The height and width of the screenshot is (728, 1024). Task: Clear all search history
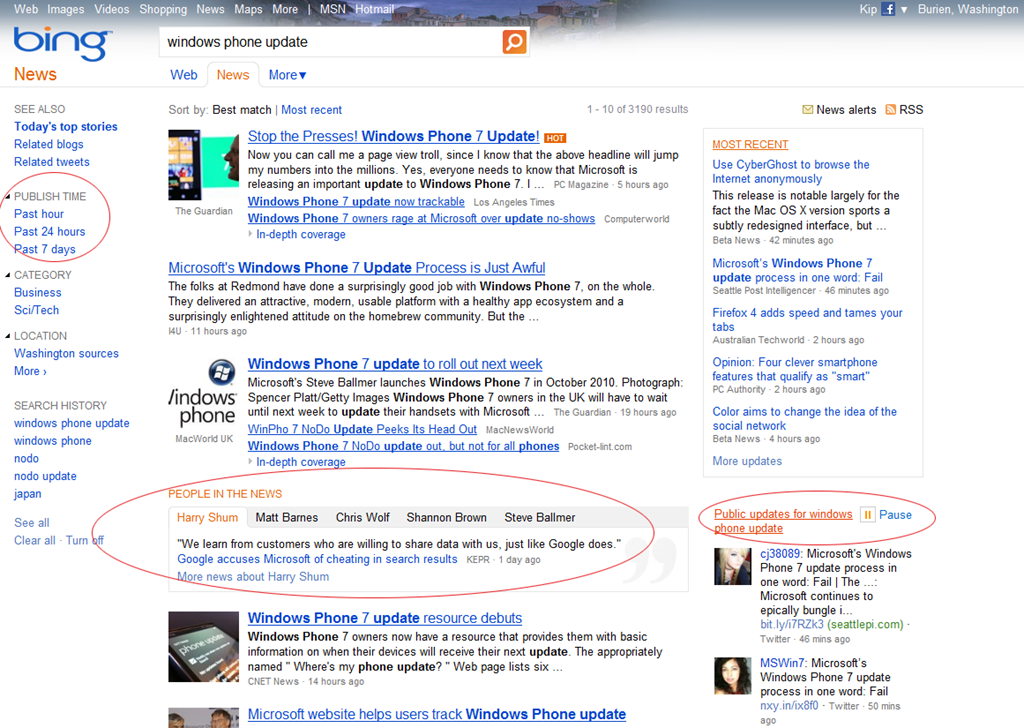(35, 541)
